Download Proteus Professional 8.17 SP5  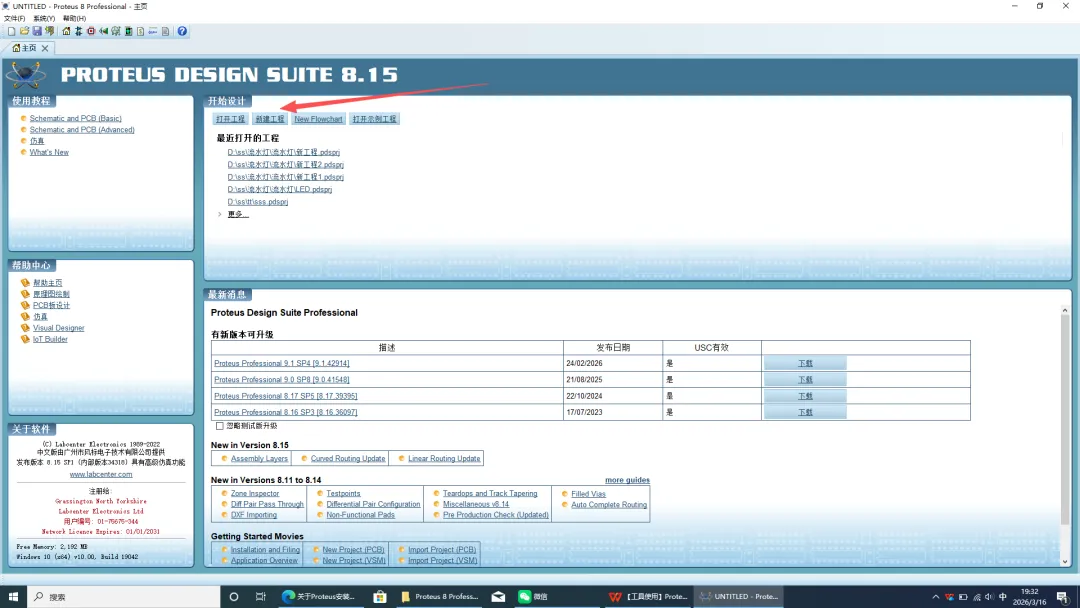pos(805,396)
